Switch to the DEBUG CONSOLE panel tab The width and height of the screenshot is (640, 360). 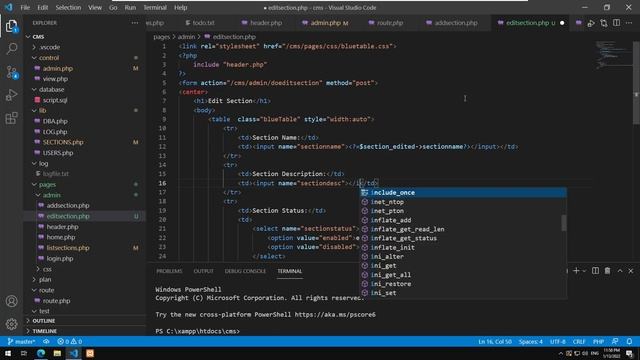[245, 271]
